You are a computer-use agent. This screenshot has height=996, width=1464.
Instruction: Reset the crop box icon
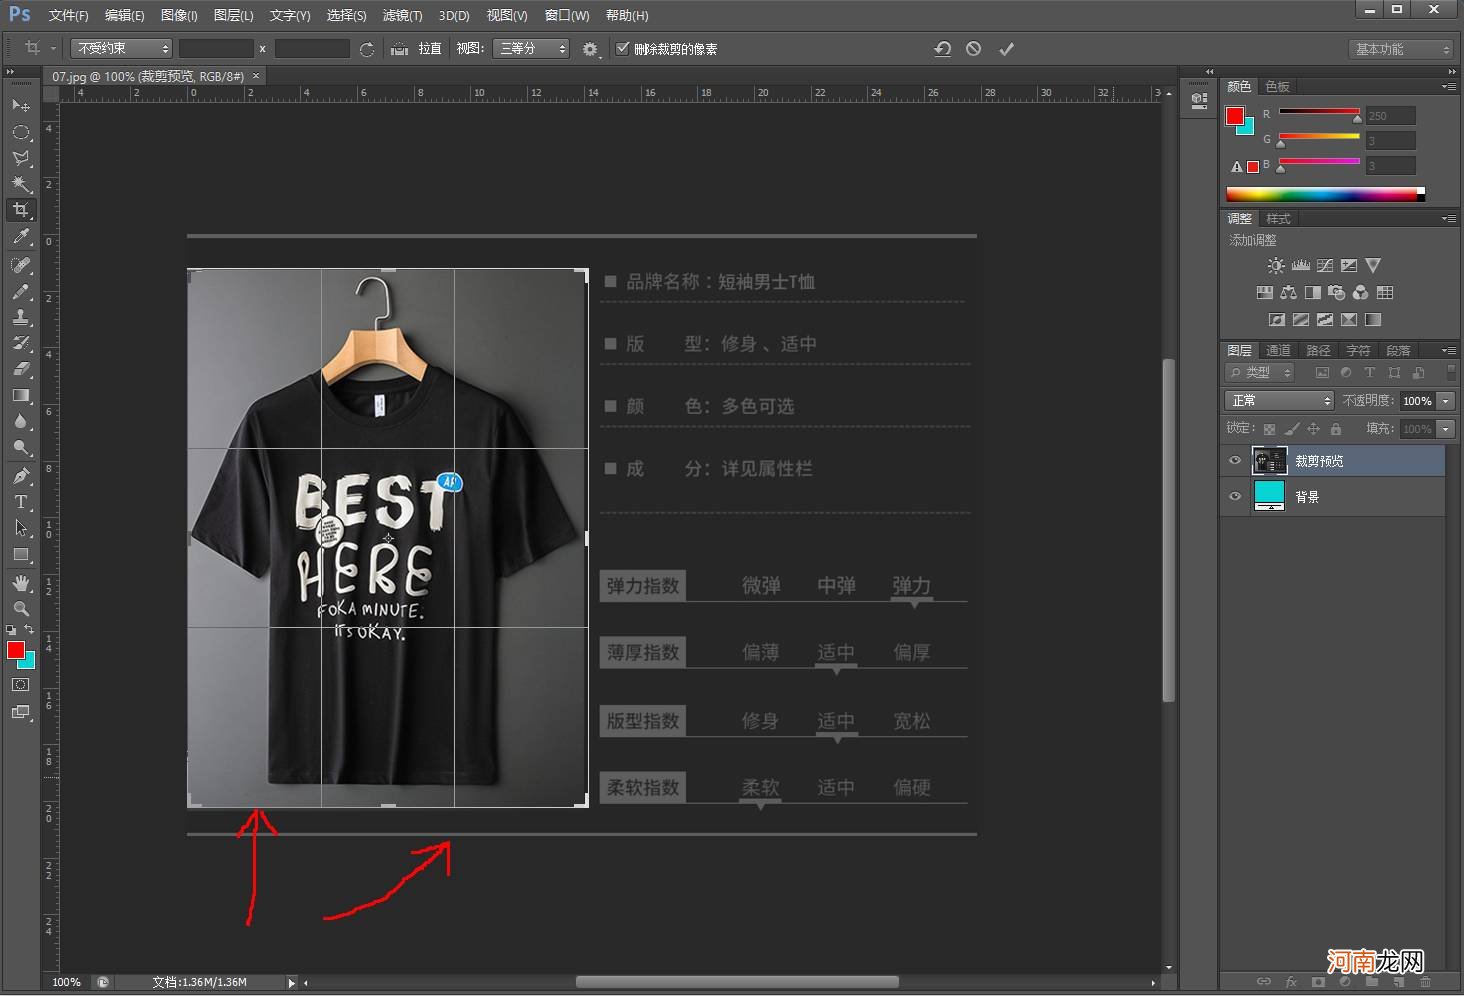coord(942,49)
